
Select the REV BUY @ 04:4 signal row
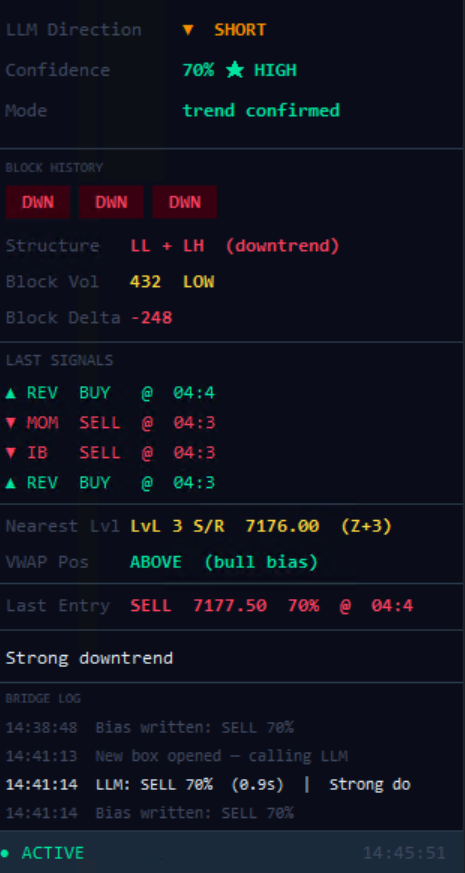(110, 393)
